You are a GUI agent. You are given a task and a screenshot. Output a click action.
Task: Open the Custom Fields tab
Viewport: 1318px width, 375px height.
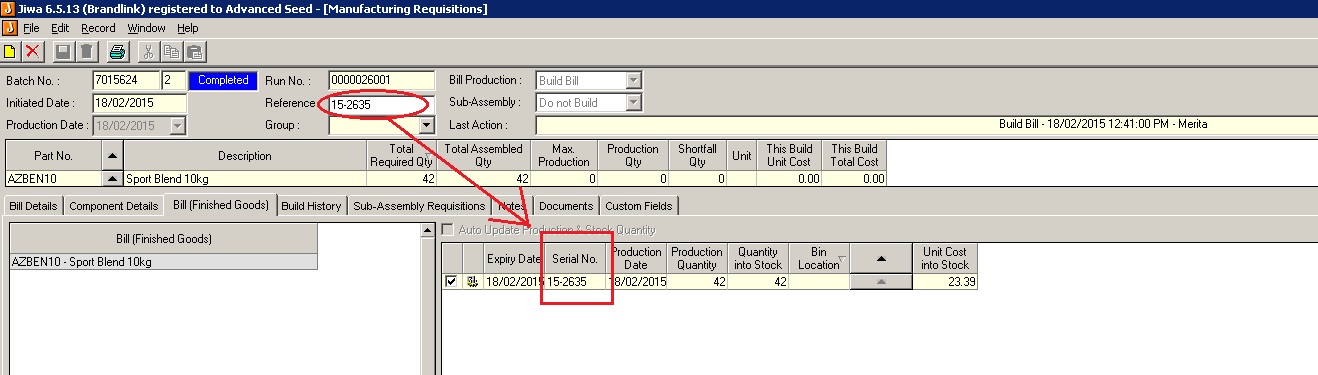[x=639, y=206]
